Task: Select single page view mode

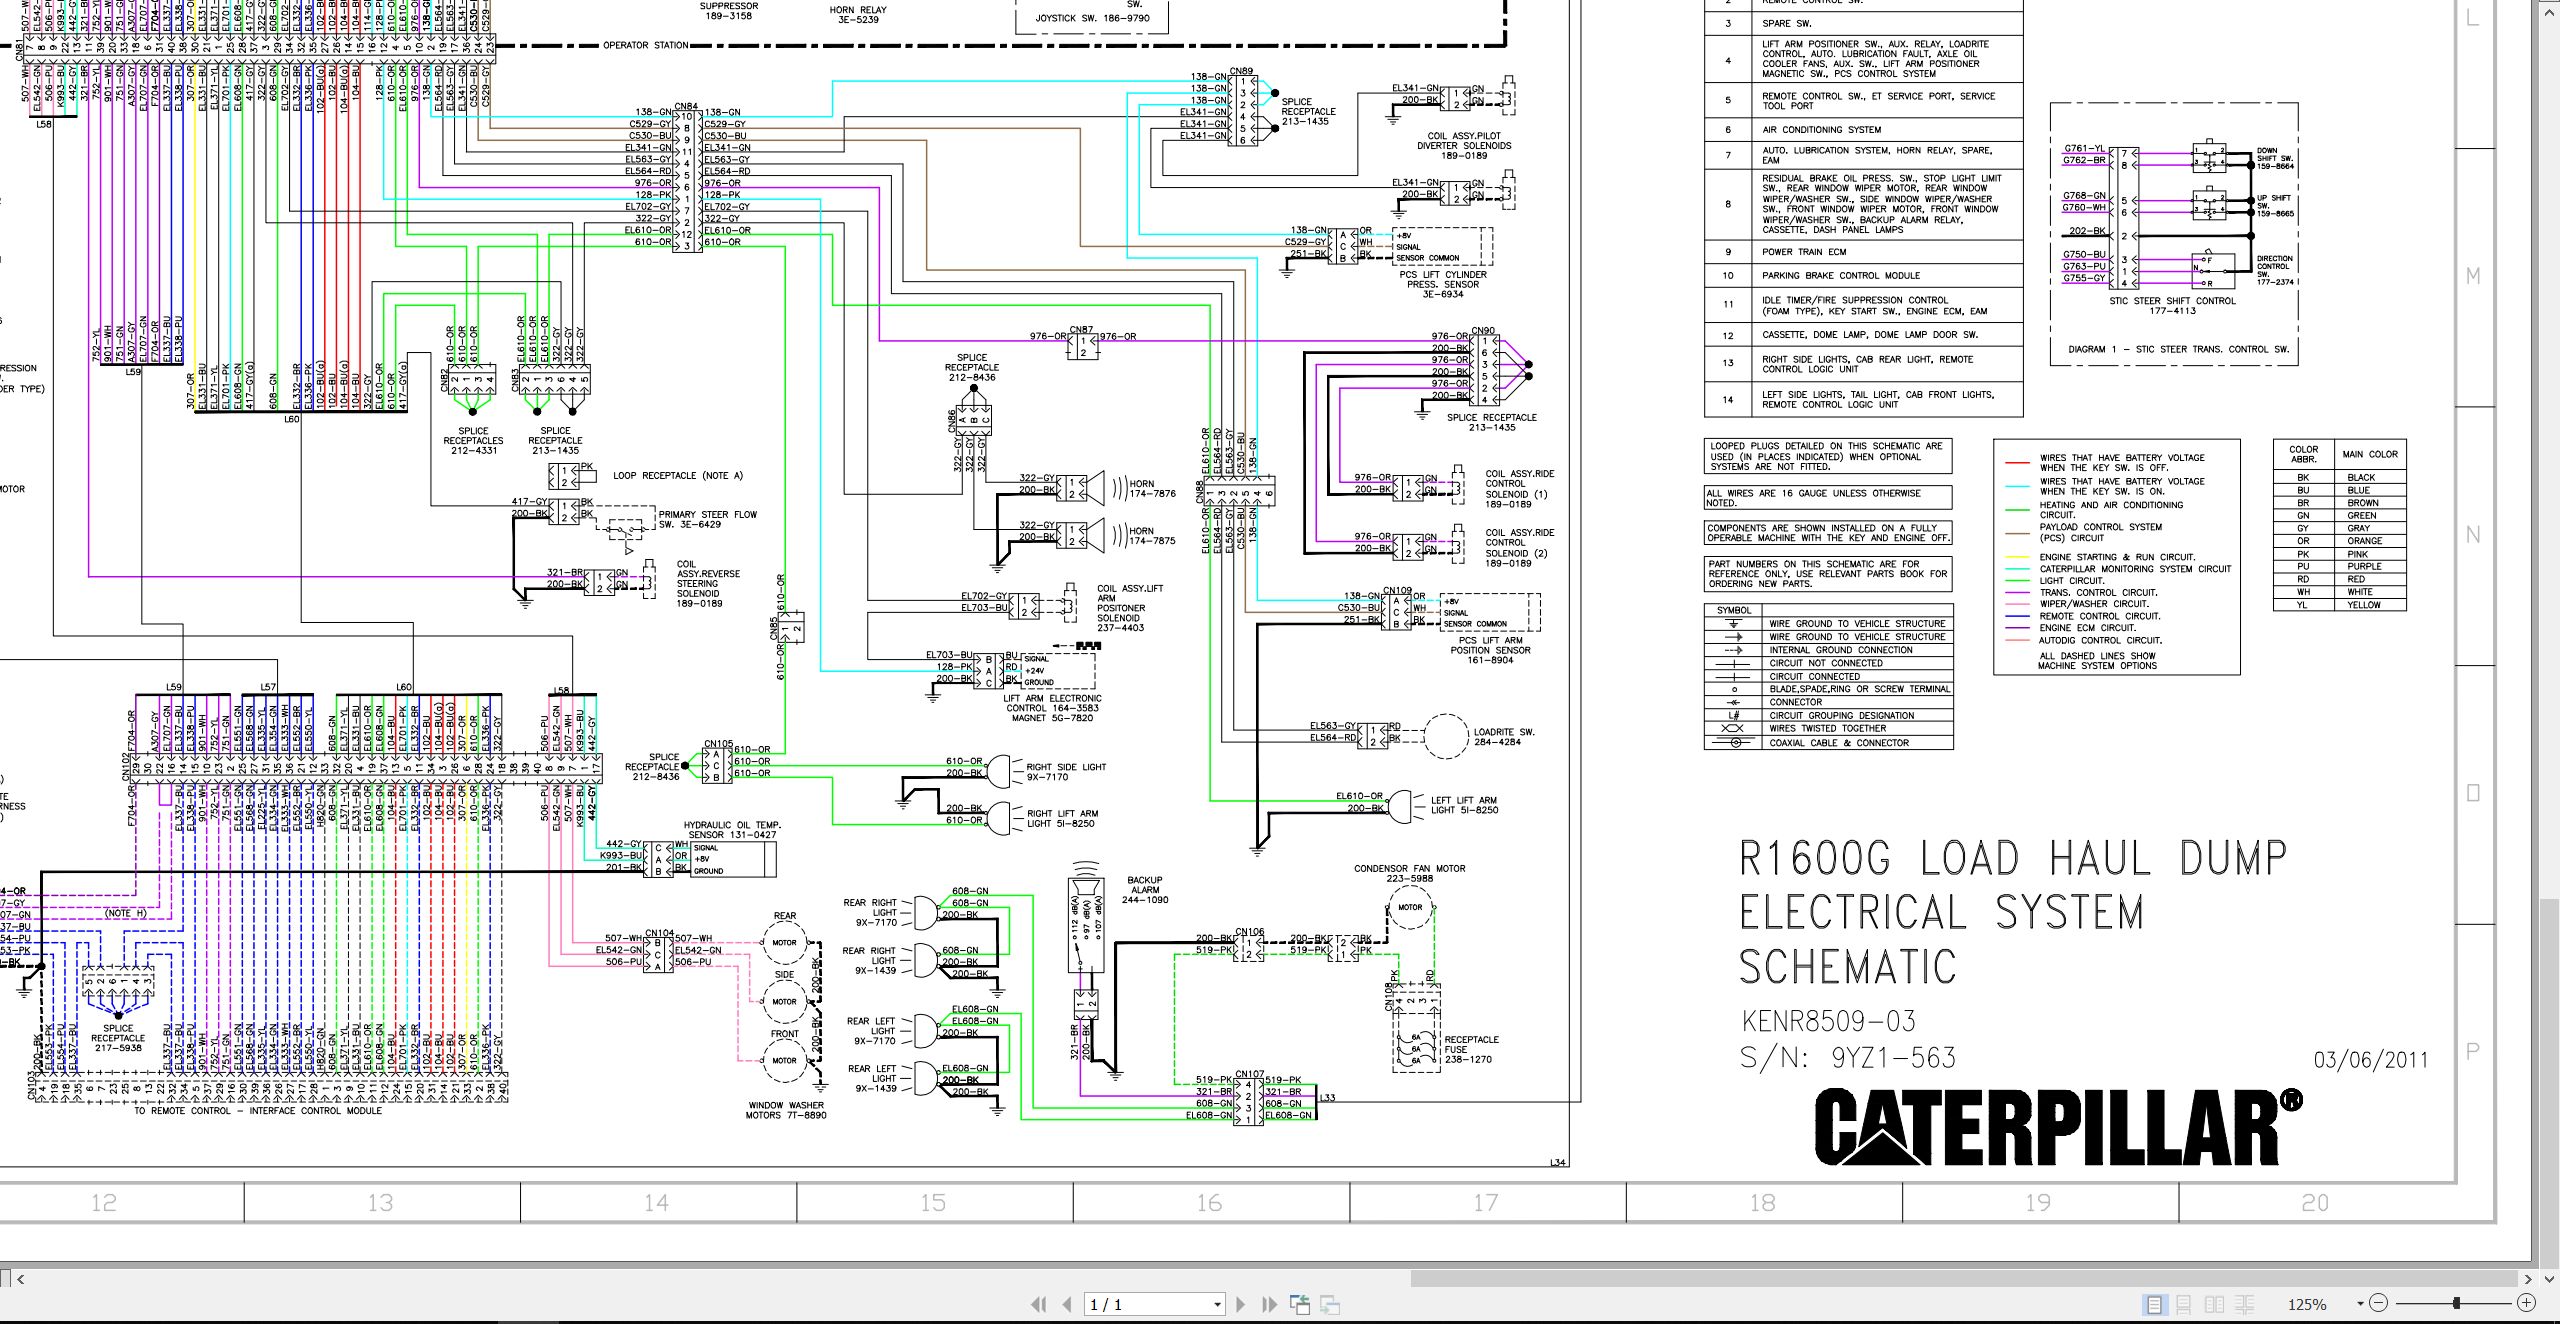Action: (x=2154, y=1304)
